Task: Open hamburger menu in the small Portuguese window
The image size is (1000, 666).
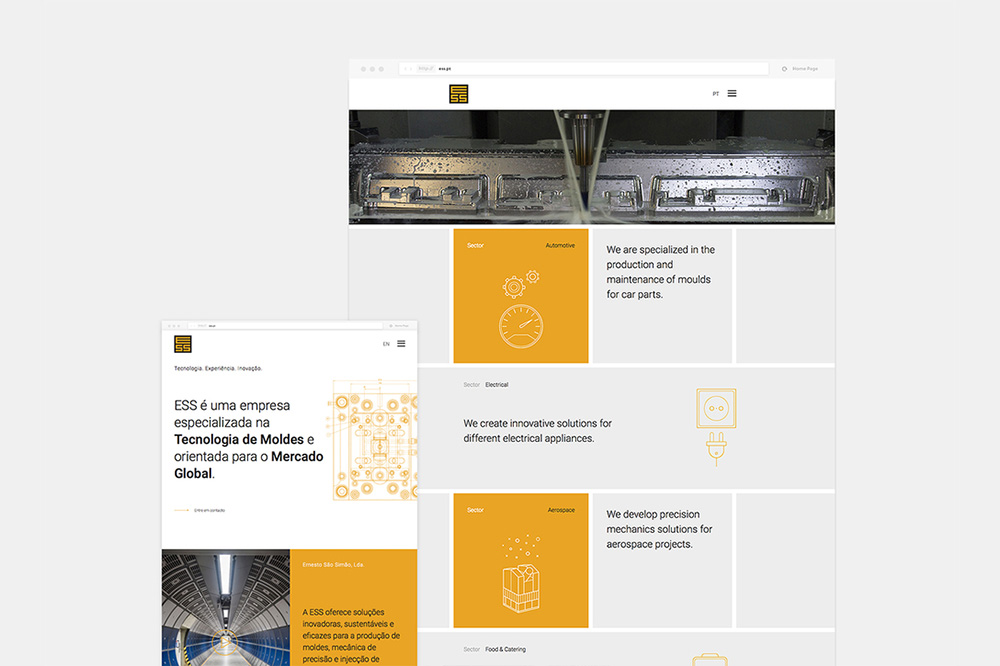Action: click(x=401, y=344)
